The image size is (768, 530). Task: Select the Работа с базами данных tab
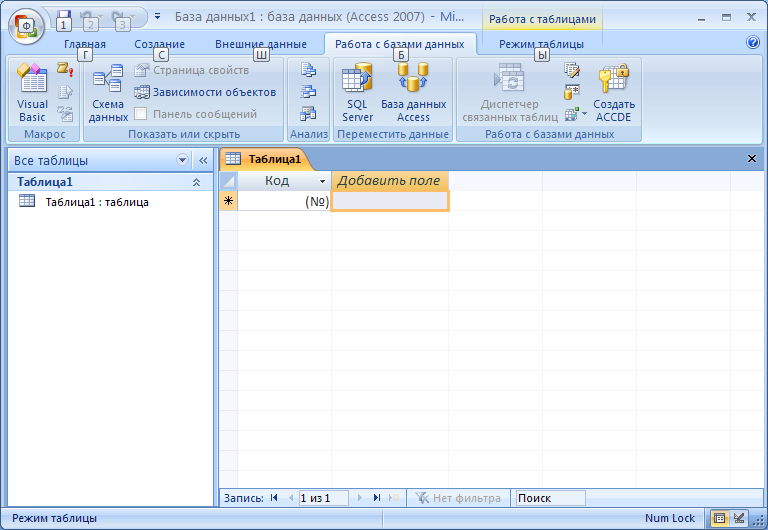400,44
